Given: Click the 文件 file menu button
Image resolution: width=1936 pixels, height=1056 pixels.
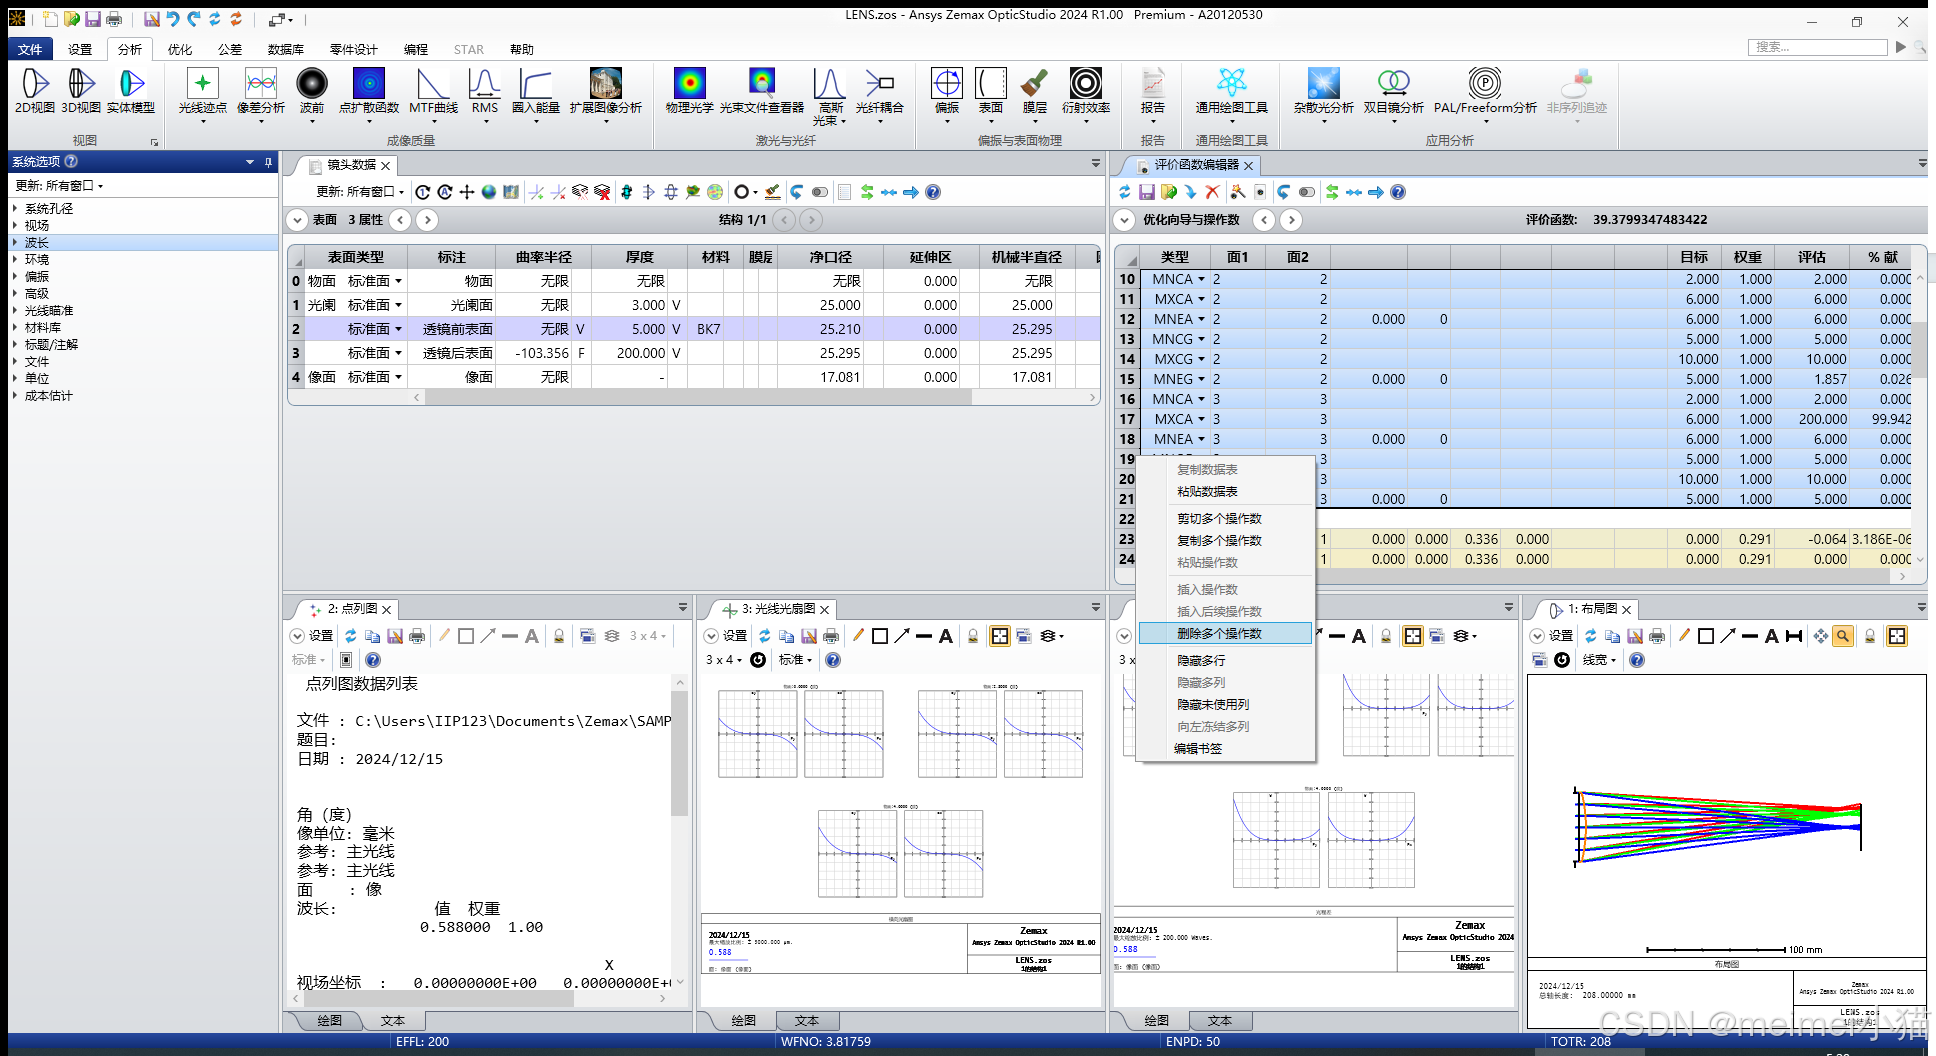Looking at the screenshot, I should point(30,49).
